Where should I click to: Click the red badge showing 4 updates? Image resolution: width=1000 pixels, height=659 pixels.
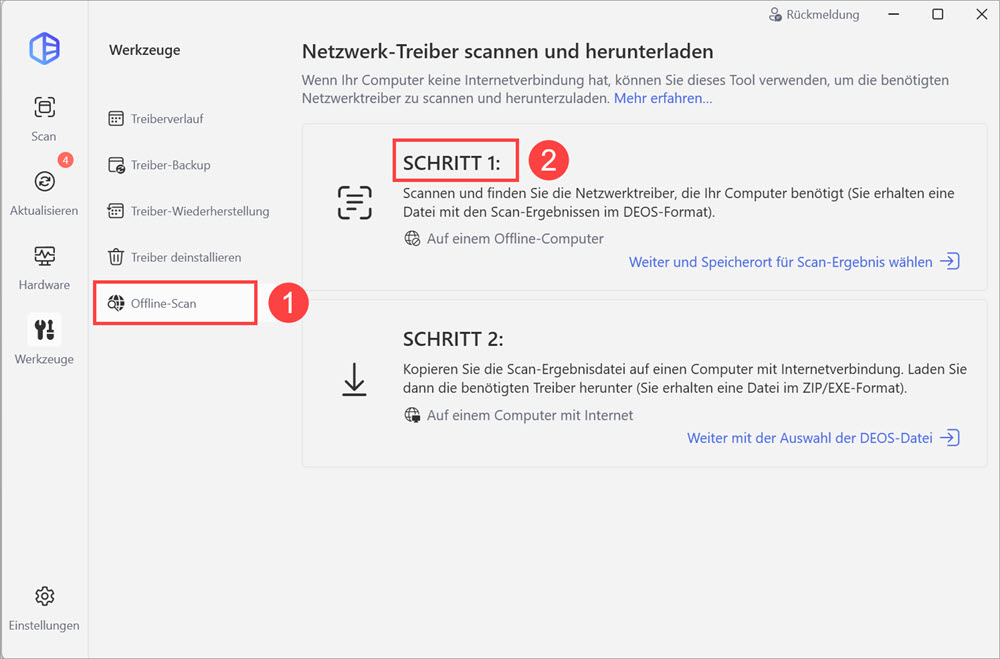pyautogui.click(x=66, y=160)
